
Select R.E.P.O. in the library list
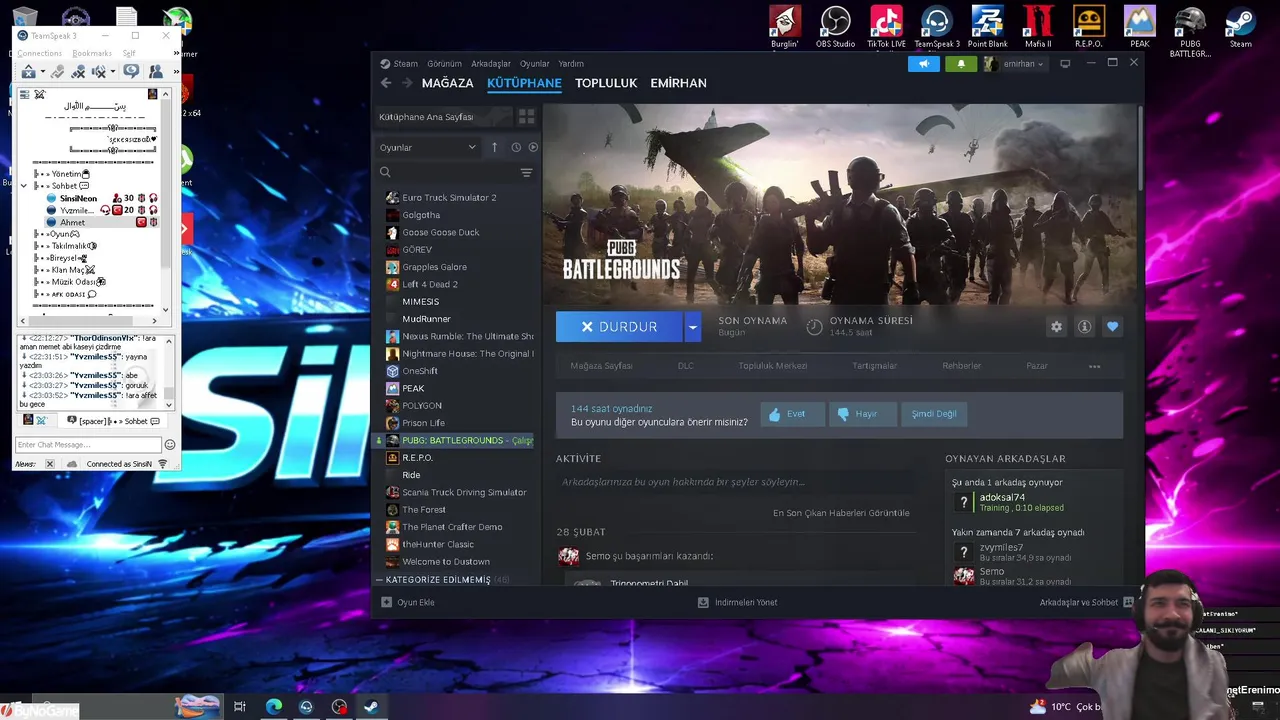pyautogui.click(x=417, y=458)
